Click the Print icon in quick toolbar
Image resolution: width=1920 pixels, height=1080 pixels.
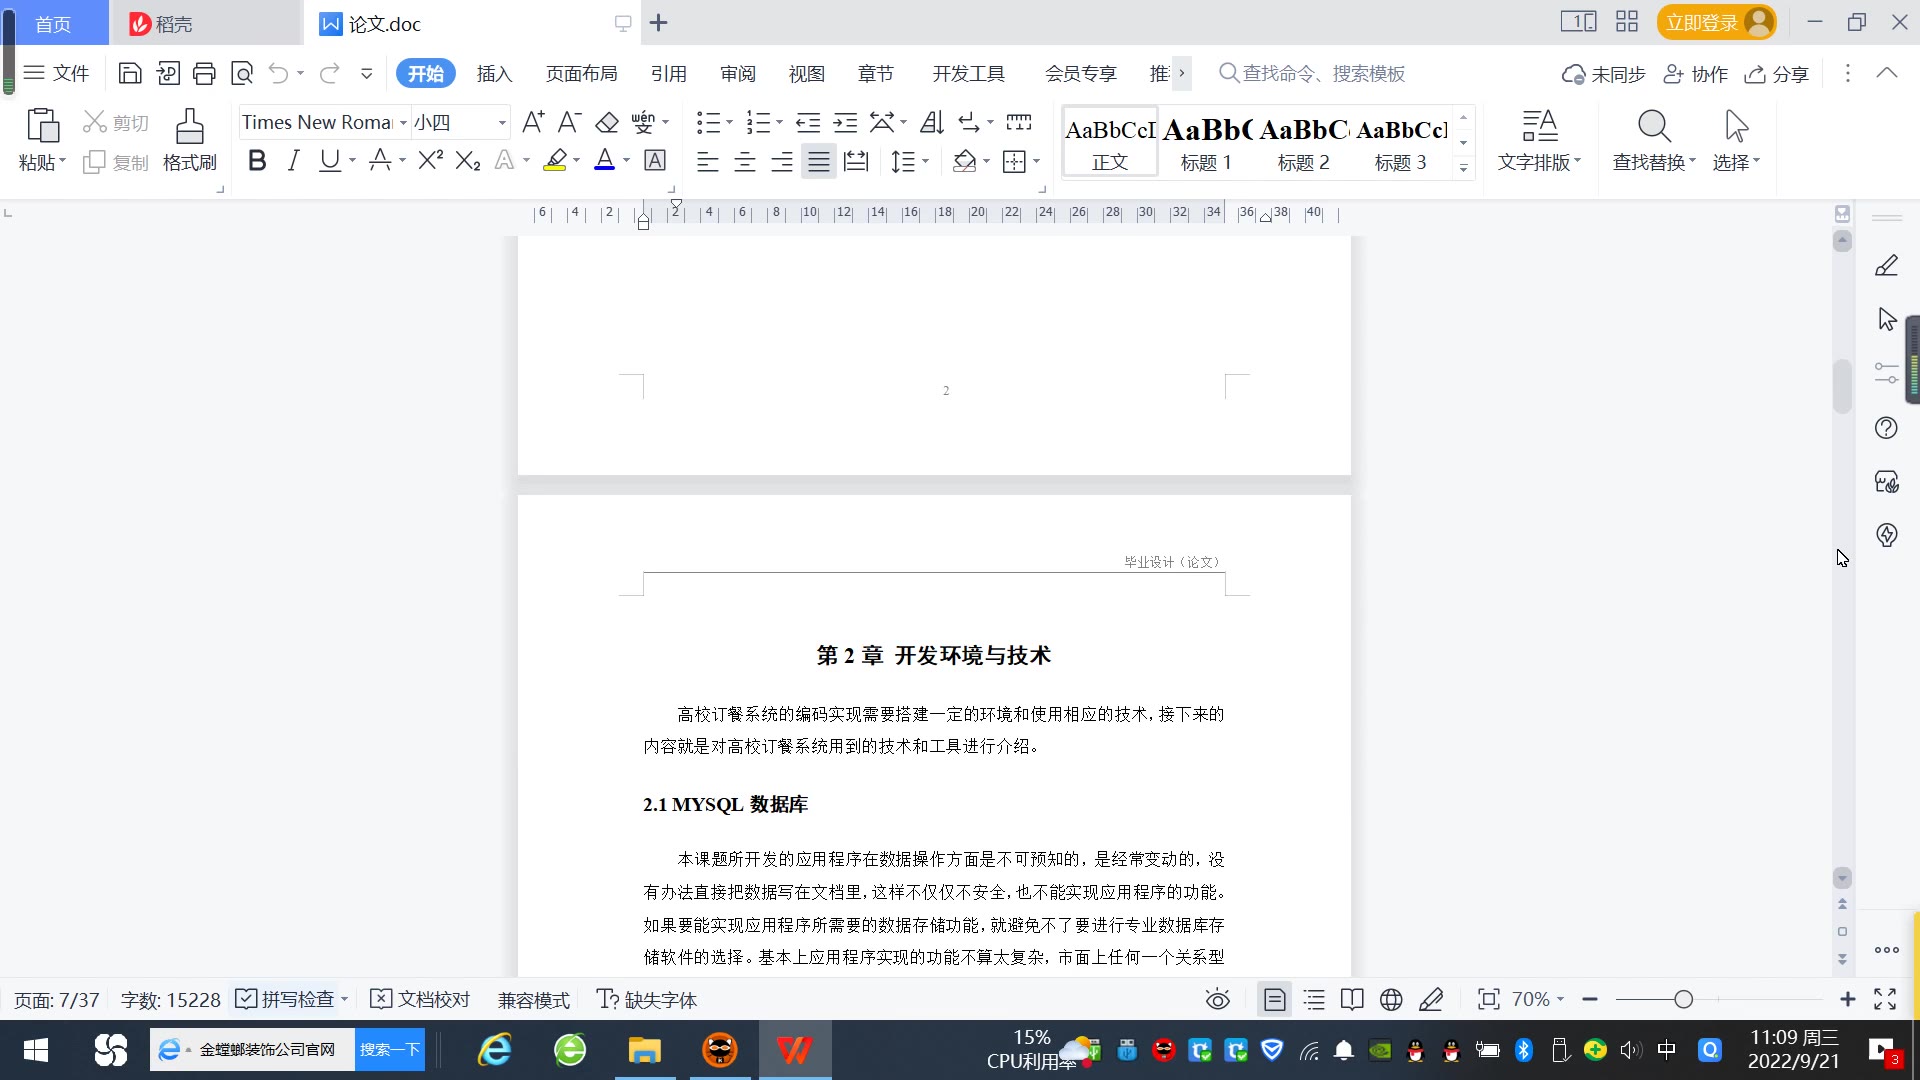point(204,73)
